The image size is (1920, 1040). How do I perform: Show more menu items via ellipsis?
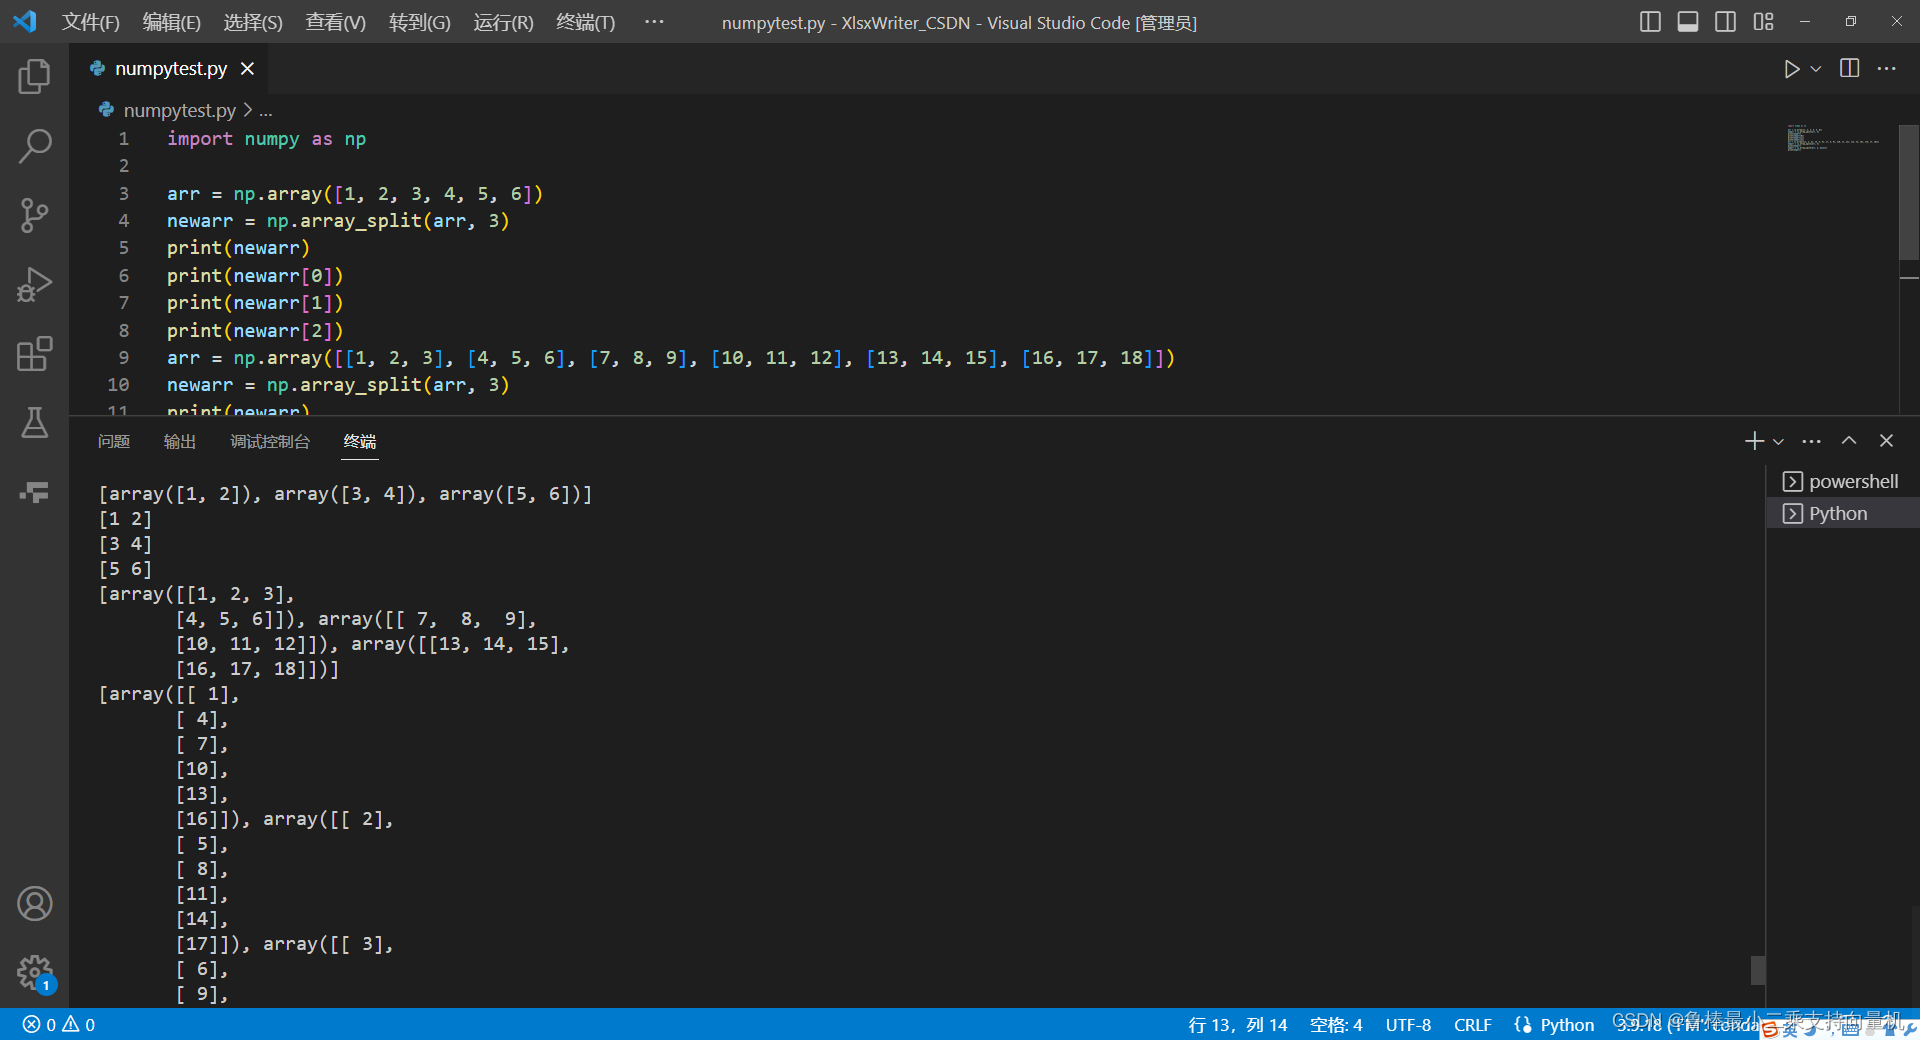[654, 22]
